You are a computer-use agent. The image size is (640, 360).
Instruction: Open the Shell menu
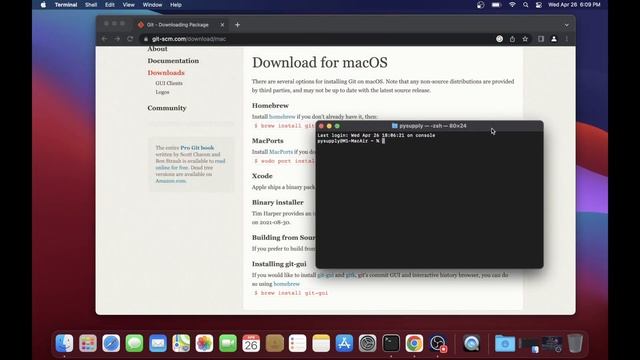coord(91,5)
